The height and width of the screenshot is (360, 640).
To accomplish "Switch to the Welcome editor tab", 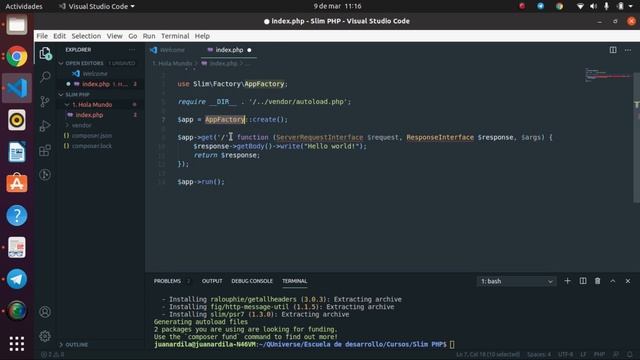I will pyautogui.click(x=172, y=50).
